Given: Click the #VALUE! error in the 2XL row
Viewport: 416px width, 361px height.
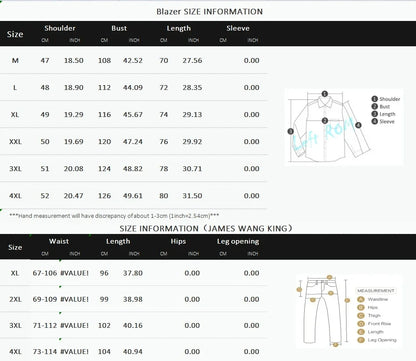Looking at the screenshot, I should (x=74, y=299).
